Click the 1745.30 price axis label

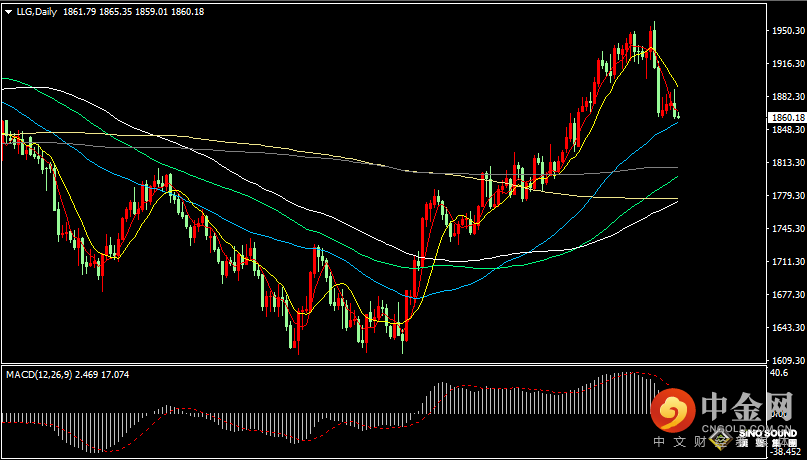coord(786,228)
